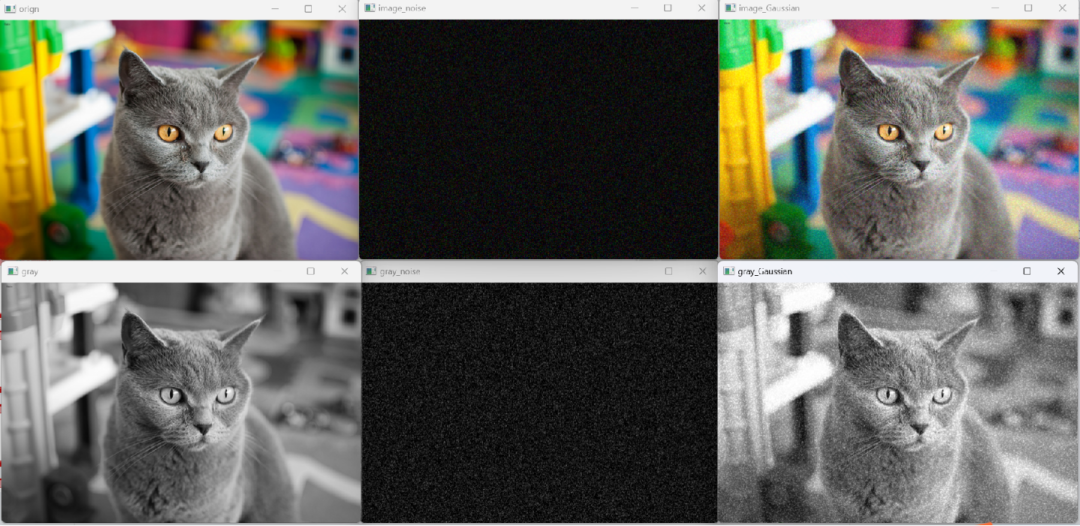Click the image_noise window app icon
Viewport: 1080px width, 526px height.
pos(370,8)
